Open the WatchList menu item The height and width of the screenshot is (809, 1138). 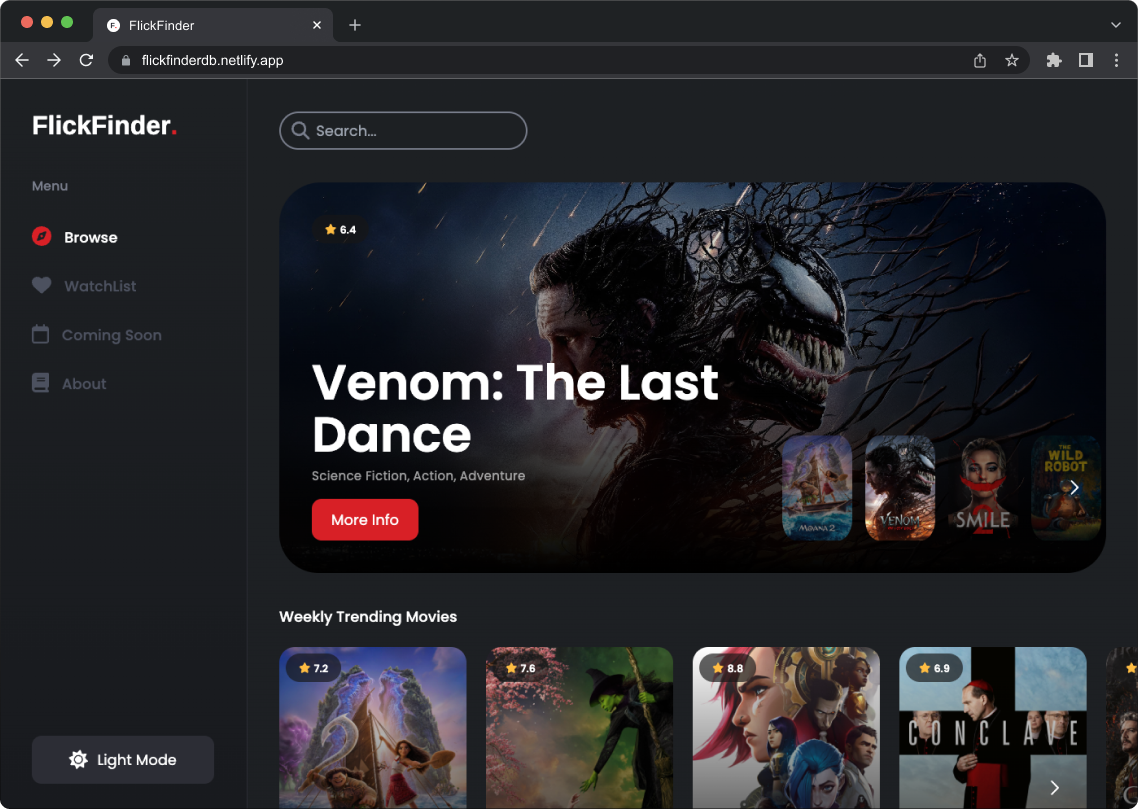(x=84, y=286)
